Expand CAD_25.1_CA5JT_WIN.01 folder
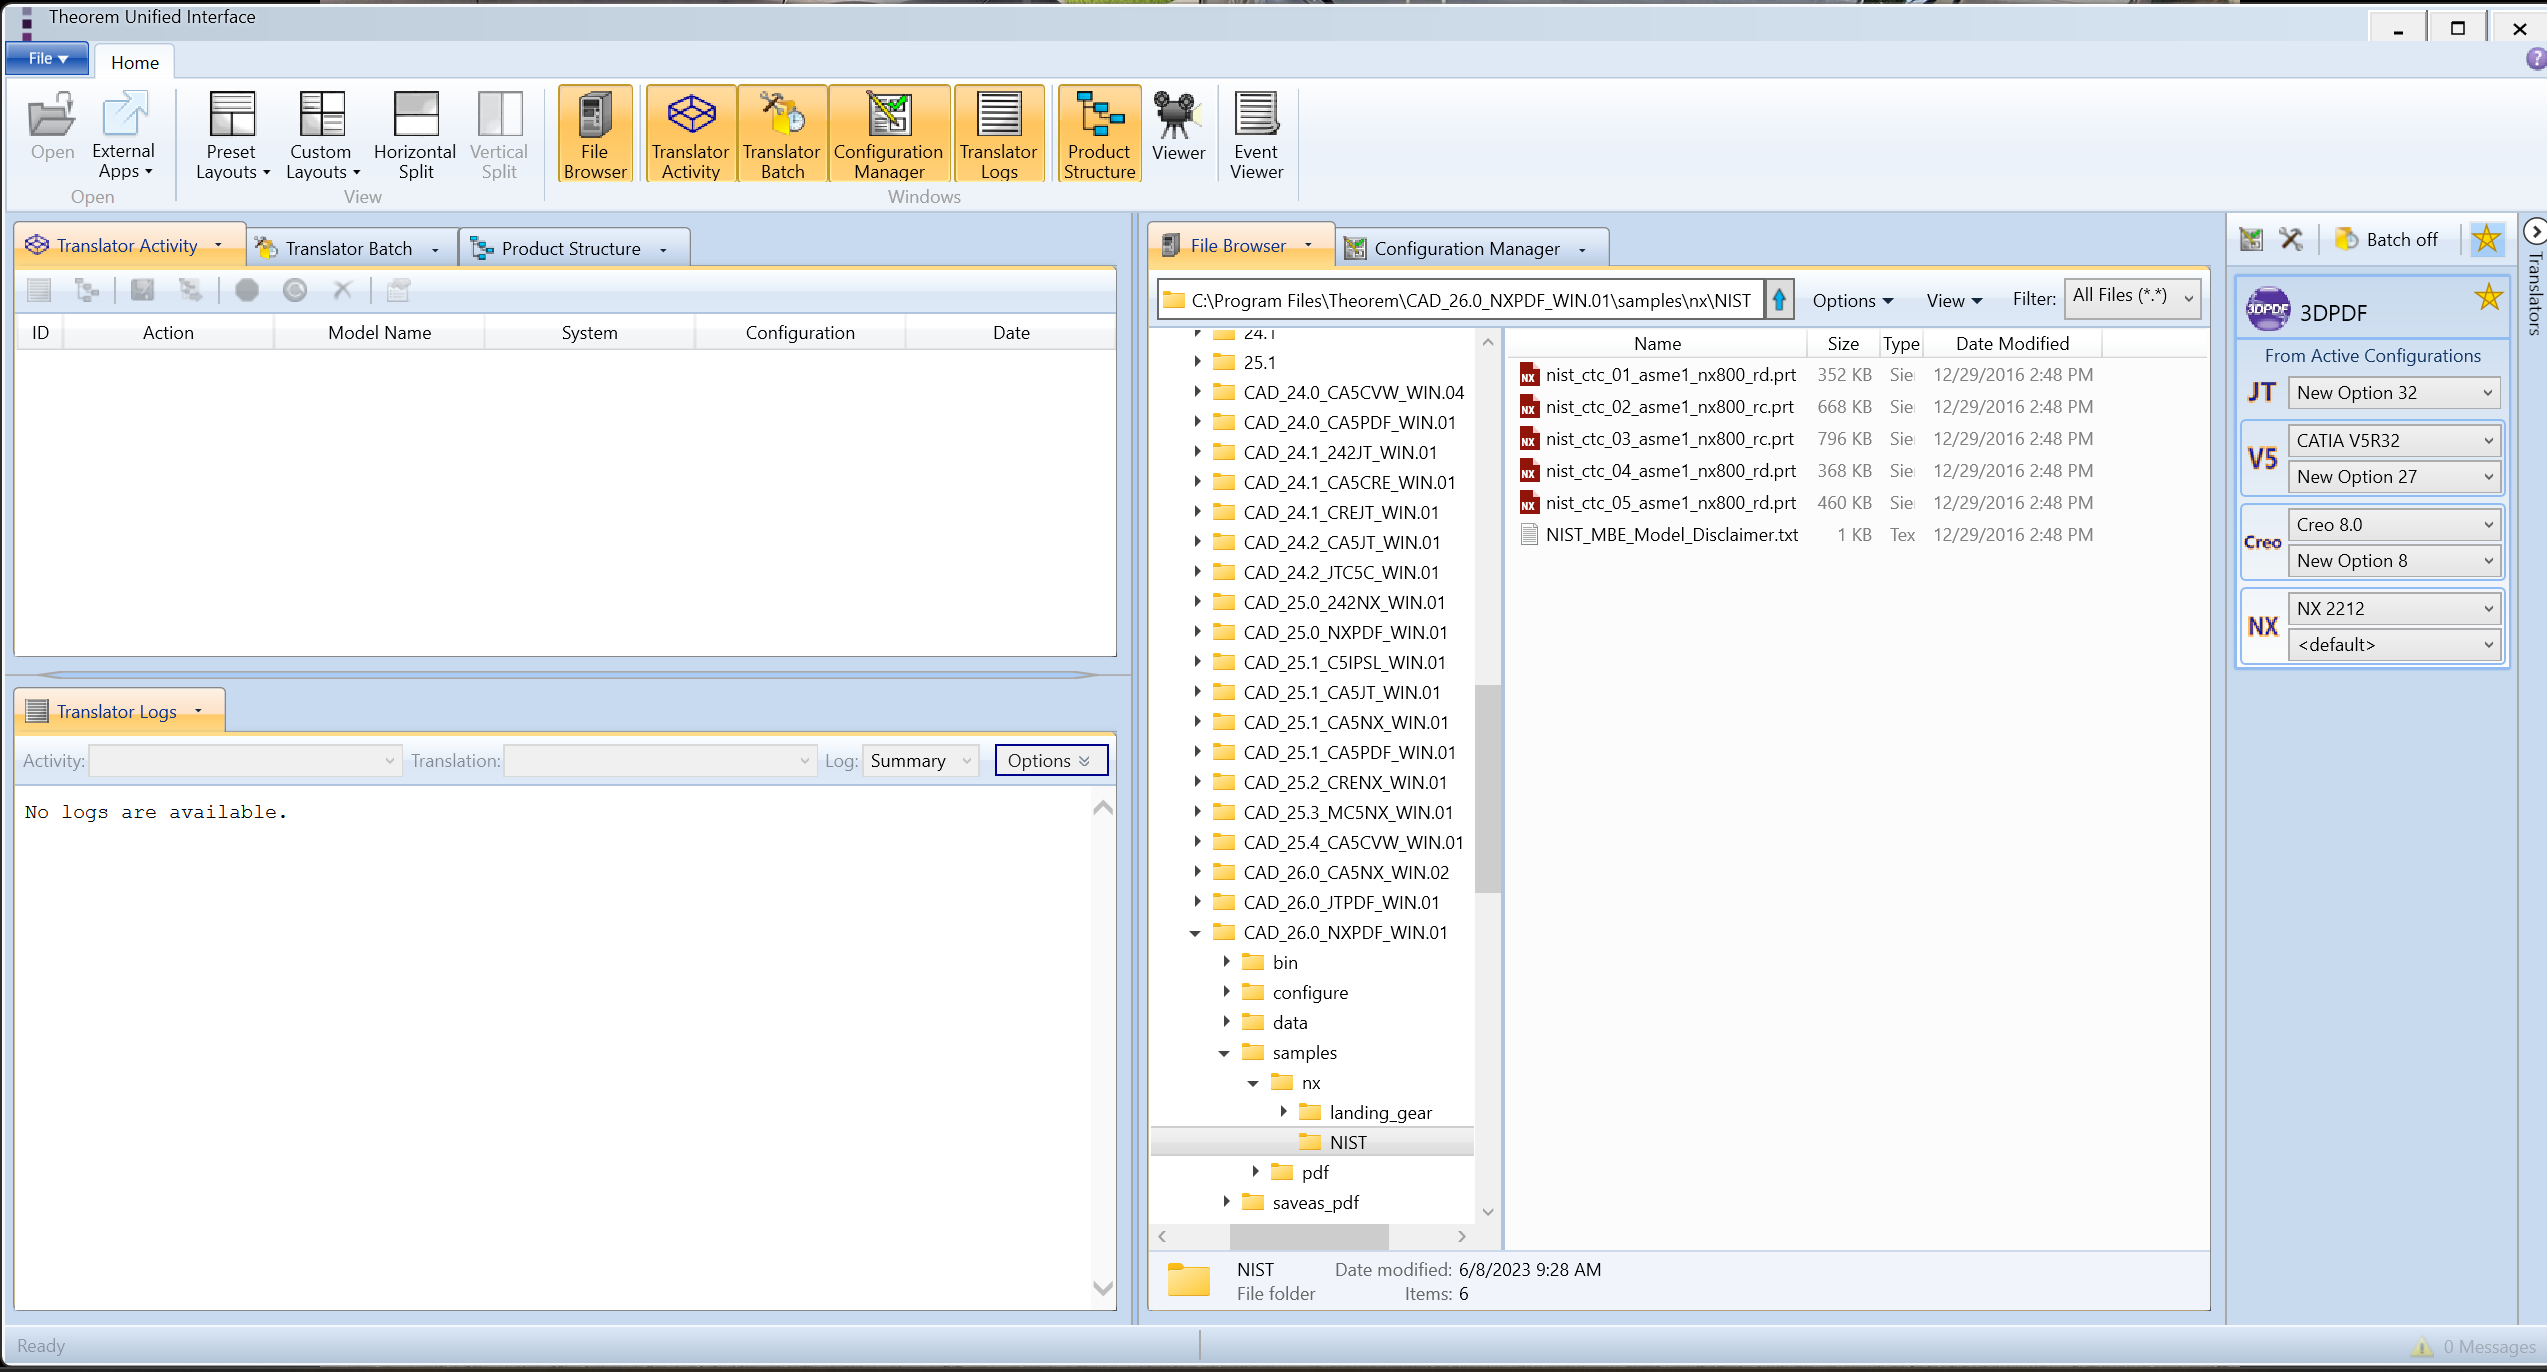Screen dimensions: 2547x1372 click(x=1197, y=692)
